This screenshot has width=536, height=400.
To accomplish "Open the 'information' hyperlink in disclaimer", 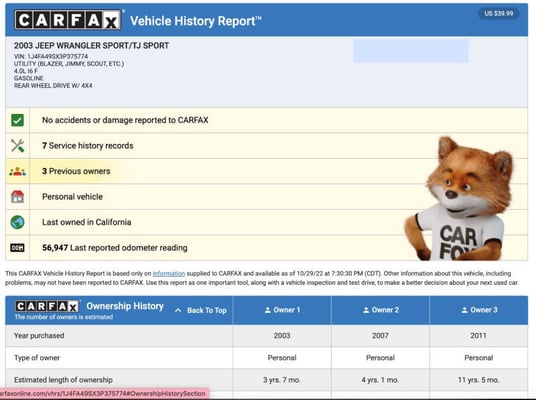I will point(169,274).
